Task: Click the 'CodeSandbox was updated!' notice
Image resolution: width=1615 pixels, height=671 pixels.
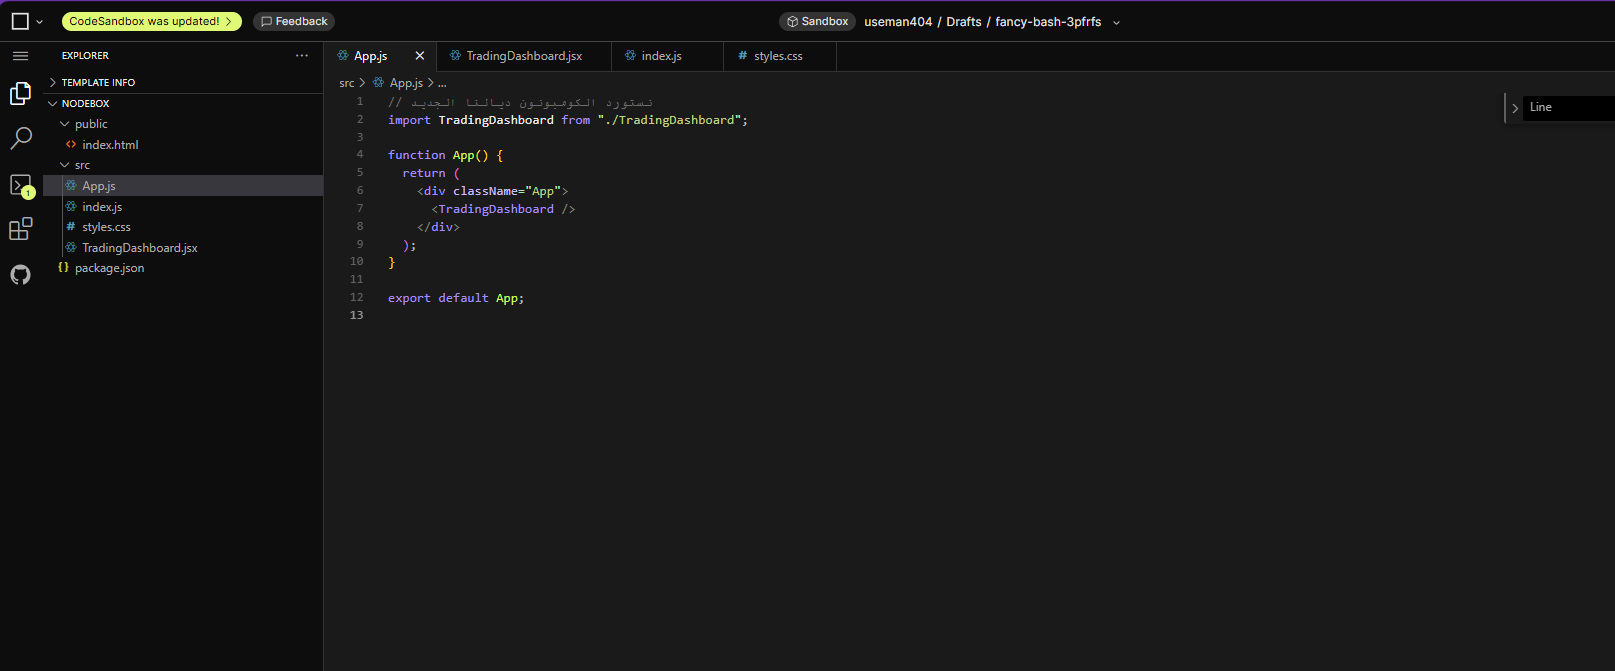Action: click(x=151, y=21)
